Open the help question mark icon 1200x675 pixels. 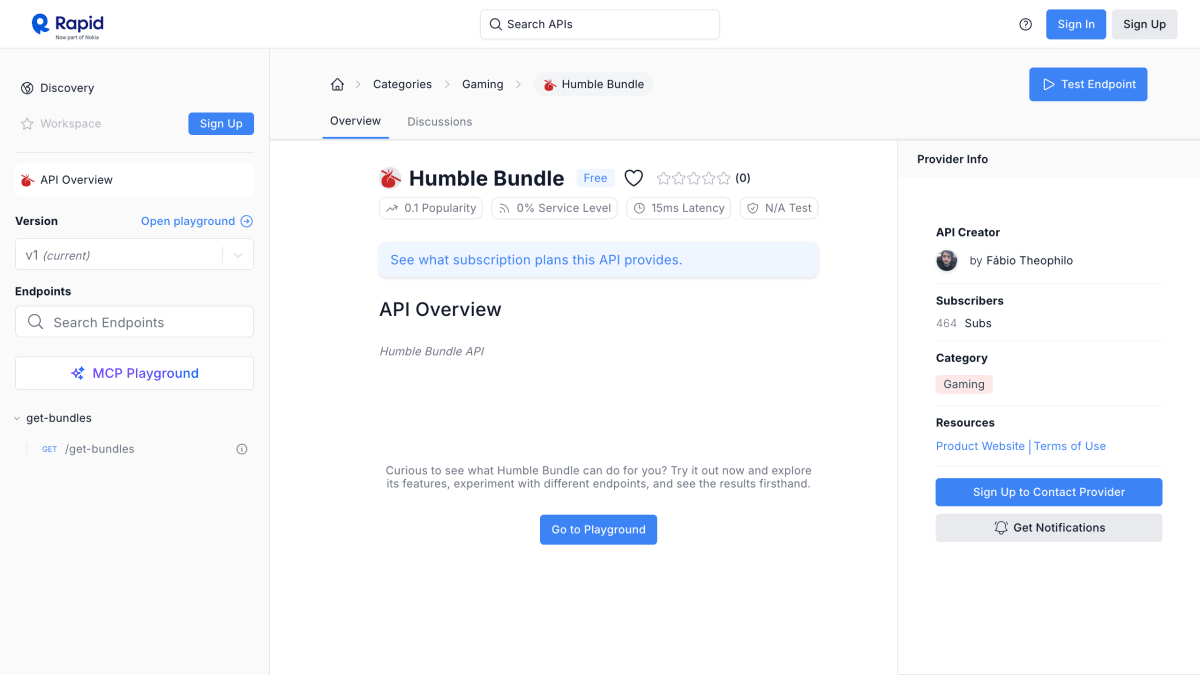tap(1025, 24)
